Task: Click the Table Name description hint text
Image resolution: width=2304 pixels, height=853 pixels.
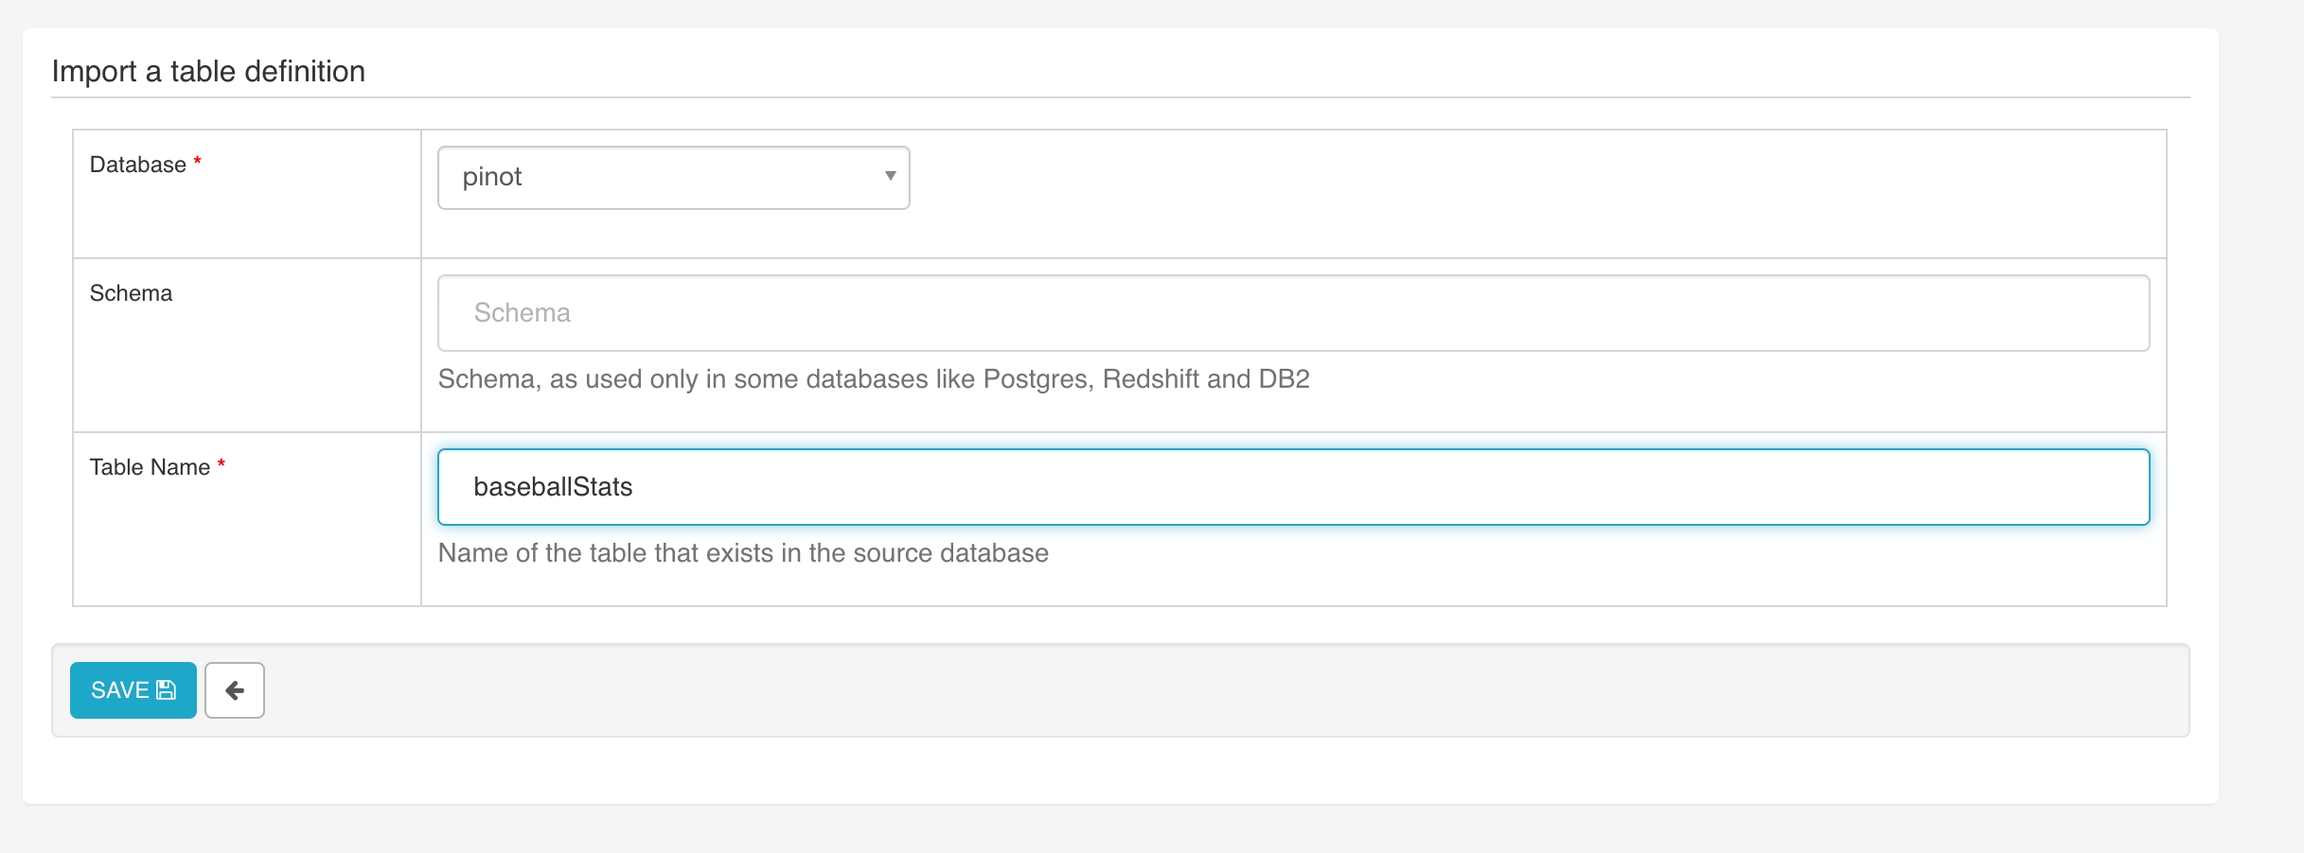Action: 743,553
